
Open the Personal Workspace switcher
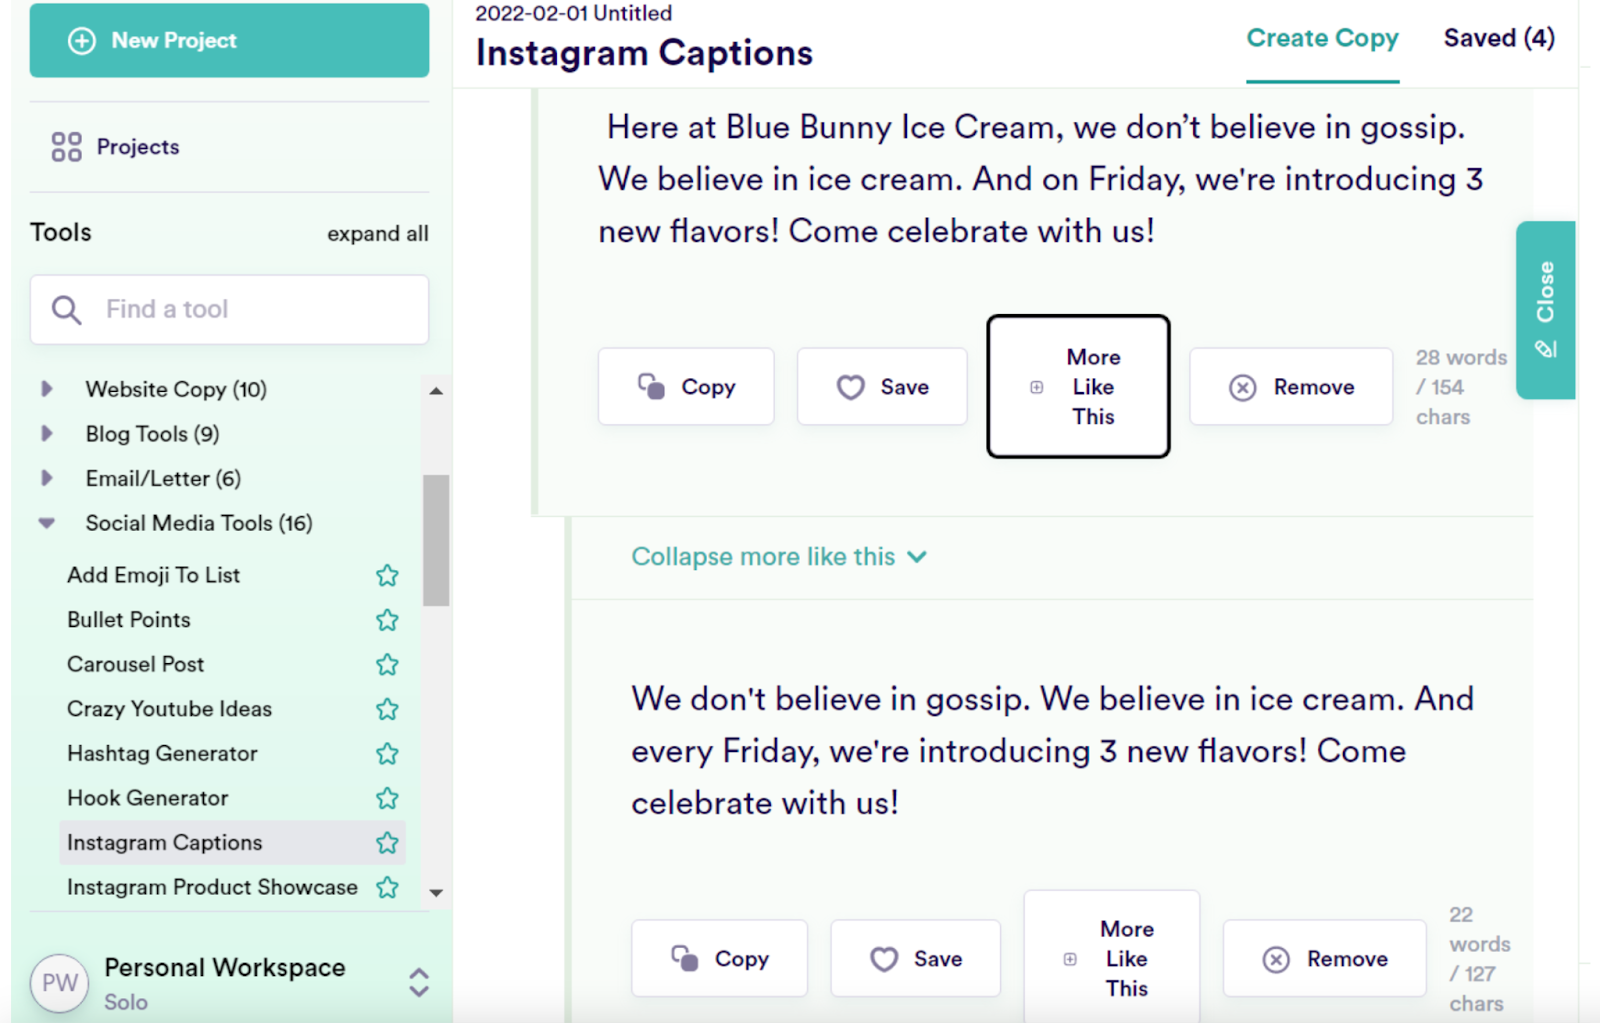419,982
